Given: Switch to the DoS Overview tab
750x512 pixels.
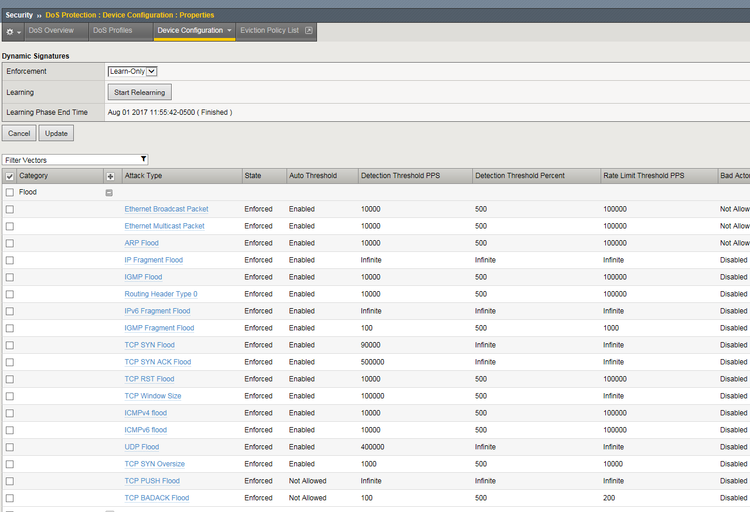Looking at the screenshot, I should 51,31.
